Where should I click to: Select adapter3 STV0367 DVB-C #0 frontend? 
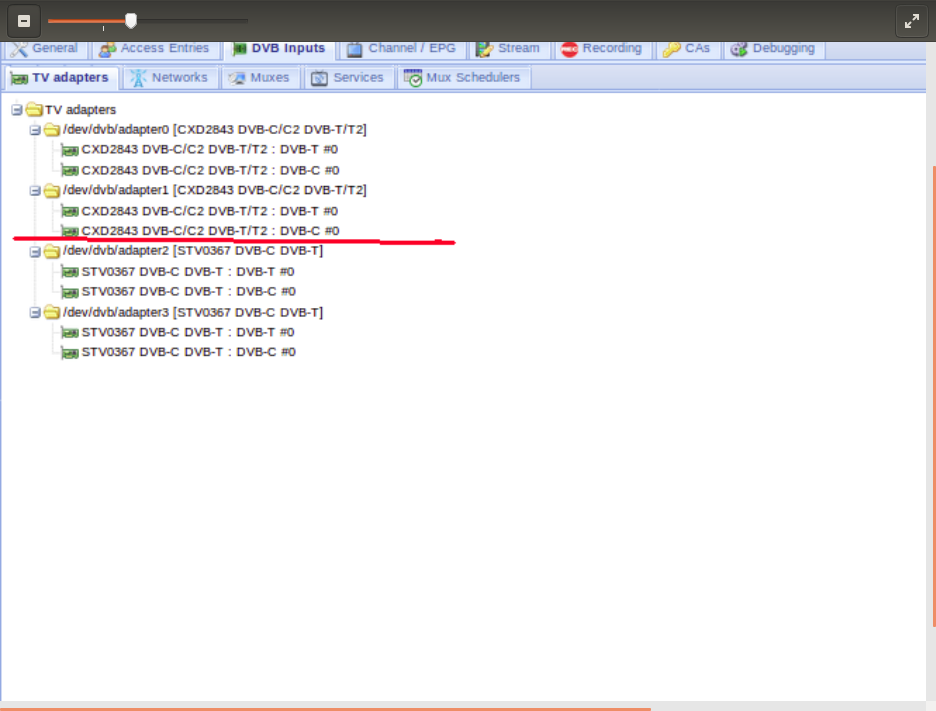point(189,352)
